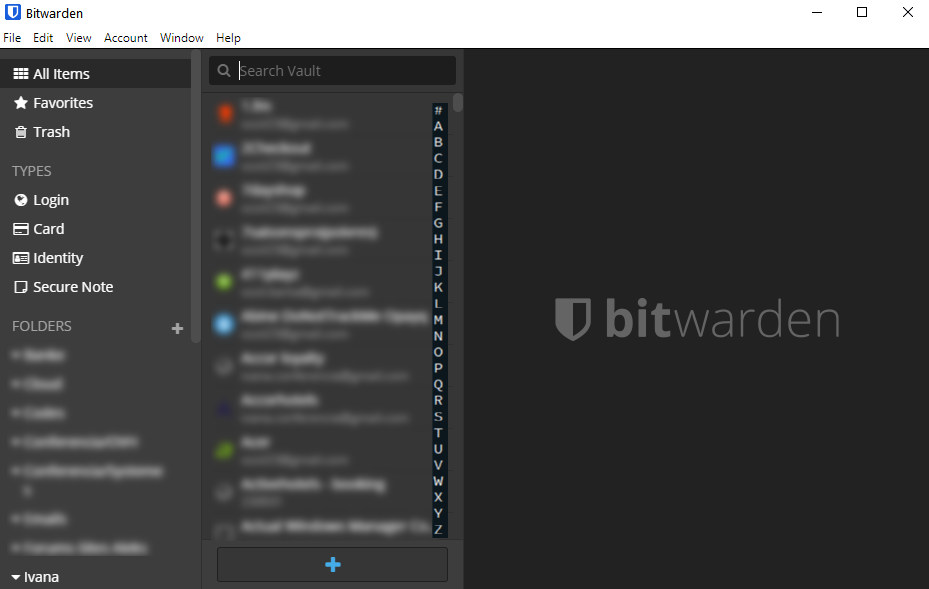Jump to letter Z in index
This screenshot has width=929, height=589.
[438, 529]
